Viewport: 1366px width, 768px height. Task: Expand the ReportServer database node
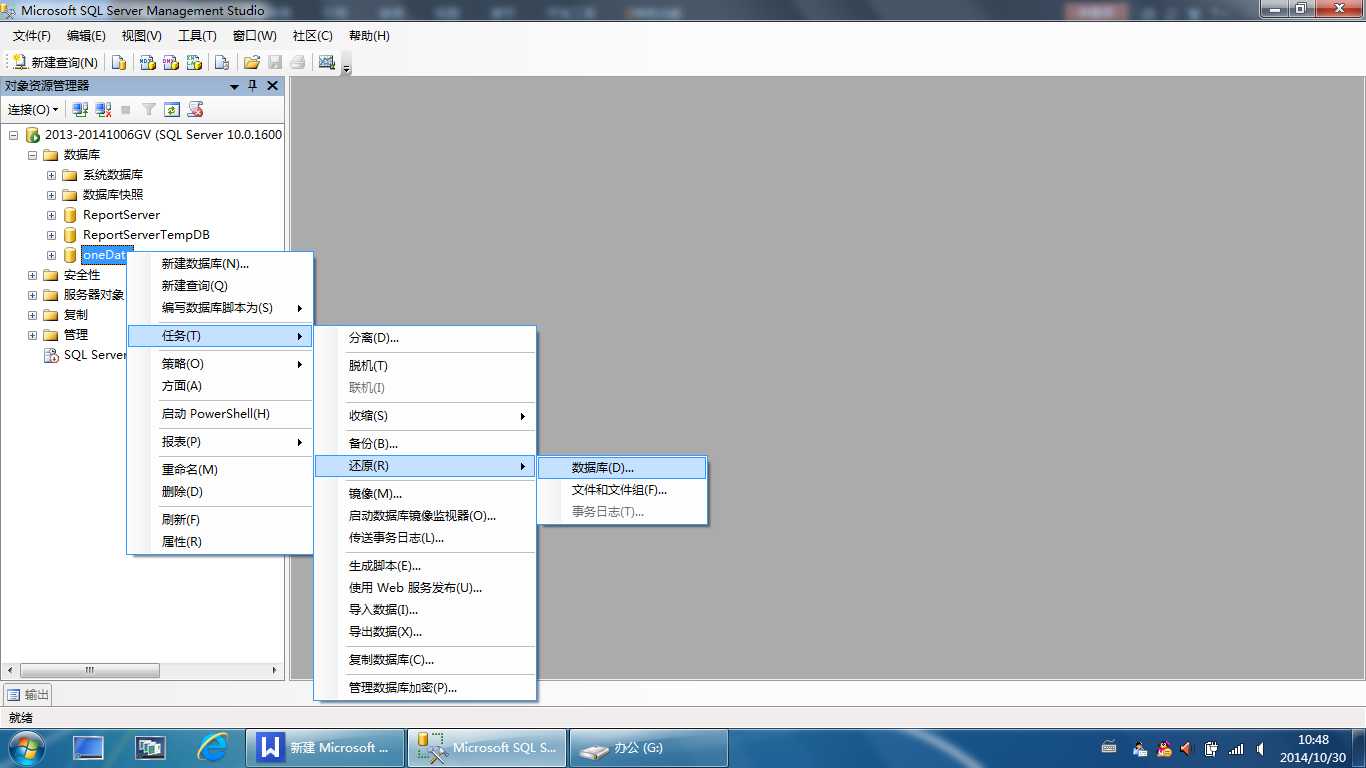pyautogui.click(x=51, y=215)
